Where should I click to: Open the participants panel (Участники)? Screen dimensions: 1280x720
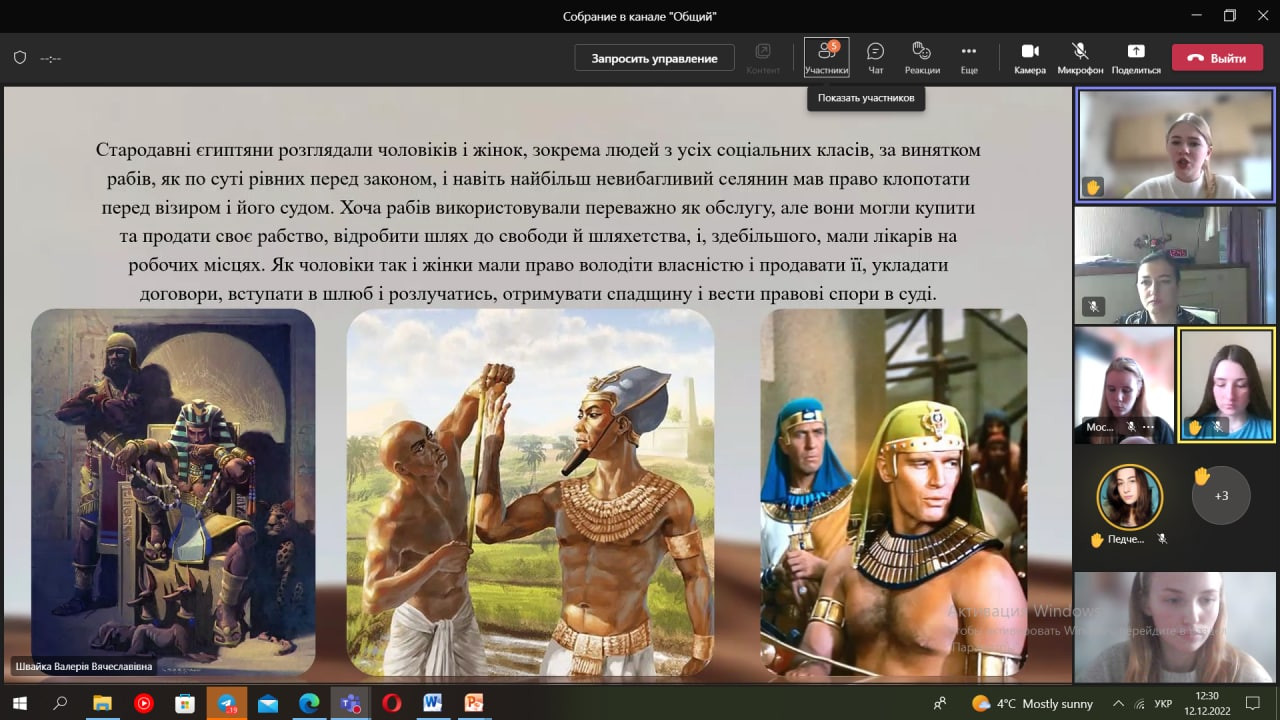pyautogui.click(x=826, y=58)
